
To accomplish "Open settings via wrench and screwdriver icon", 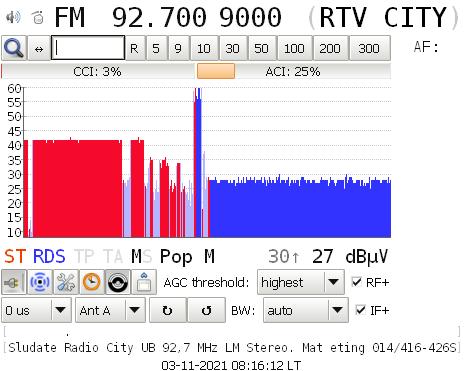I will tap(66, 282).
